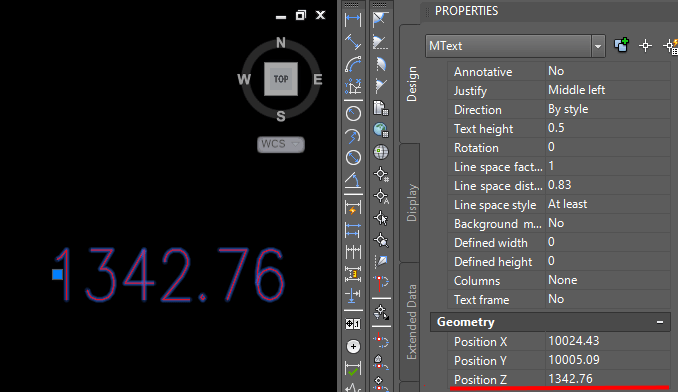Select the Linear dimension tool
678x392 pixels.
[x=353, y=19]
